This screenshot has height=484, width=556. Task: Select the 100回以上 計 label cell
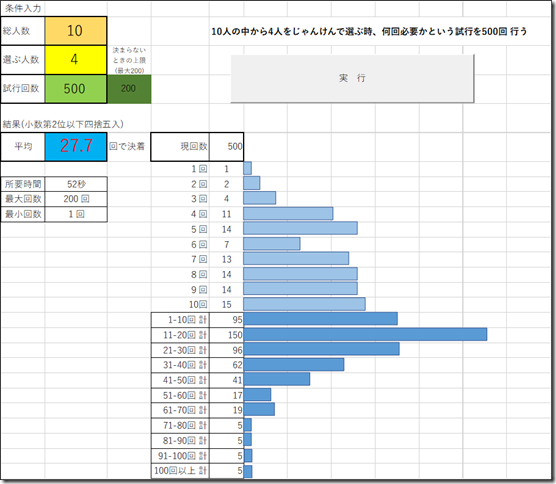[180, 471]
